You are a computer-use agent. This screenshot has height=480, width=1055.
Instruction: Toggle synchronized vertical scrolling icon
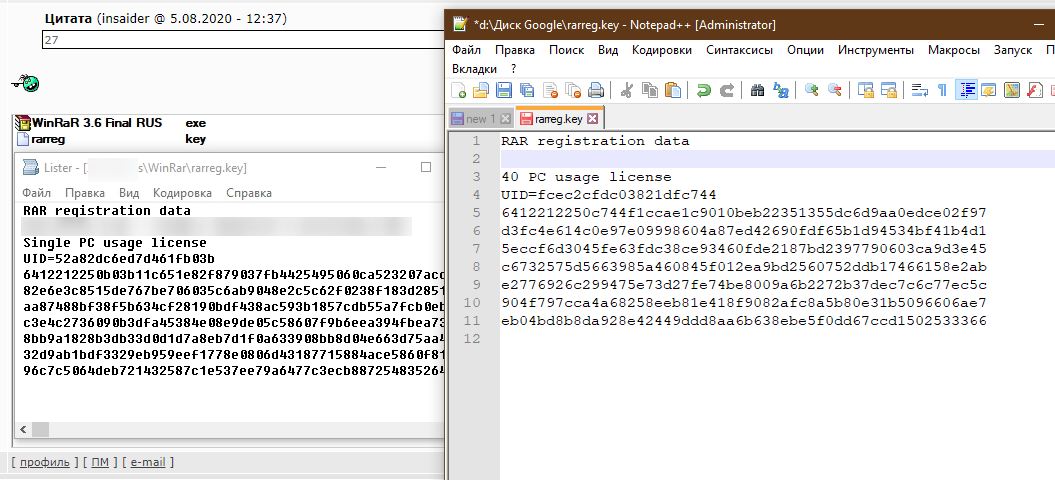click(866, 90)
